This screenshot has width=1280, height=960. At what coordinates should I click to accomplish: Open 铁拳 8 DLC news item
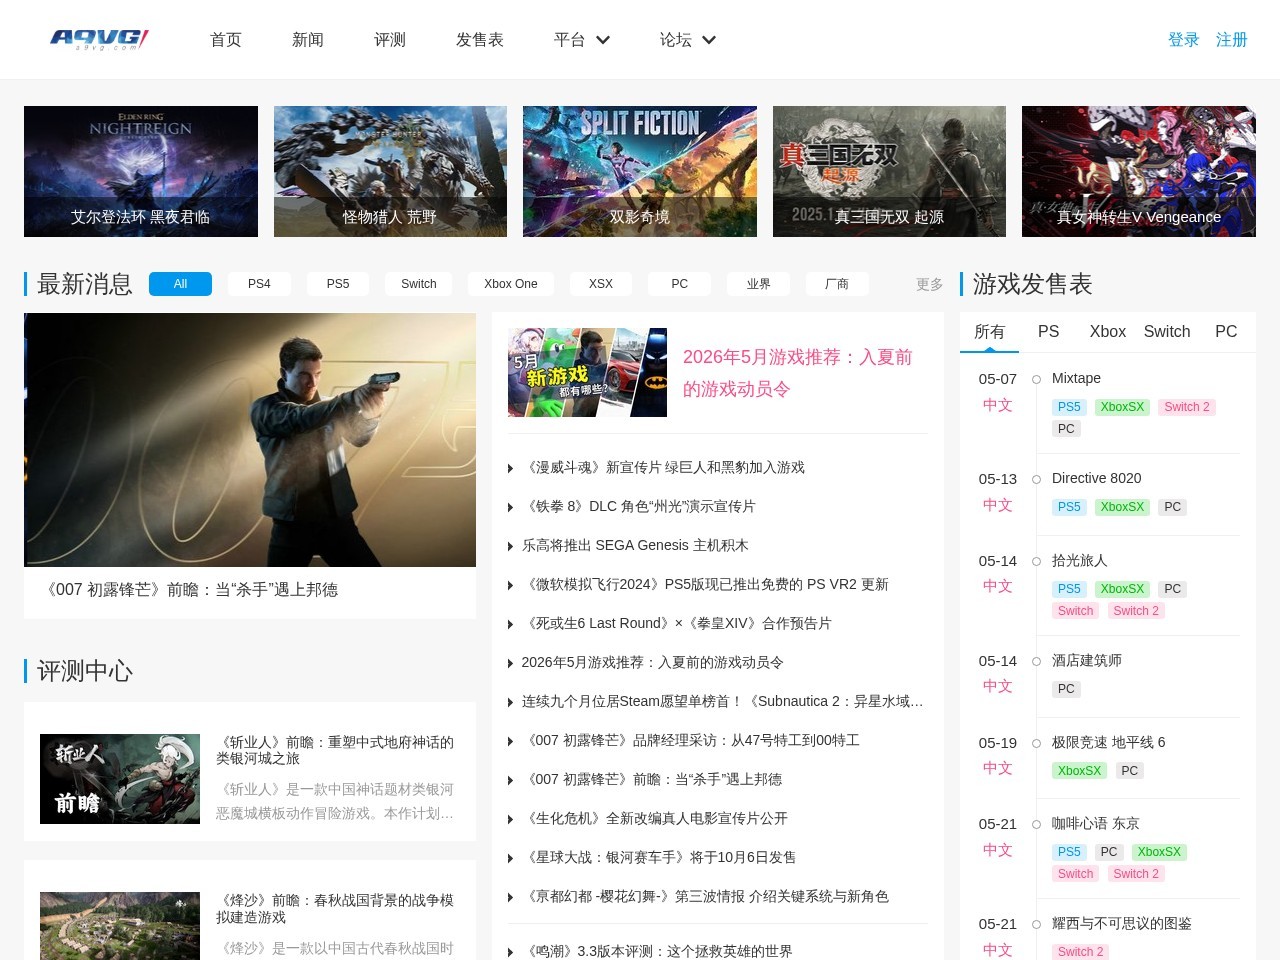[639, 507]
